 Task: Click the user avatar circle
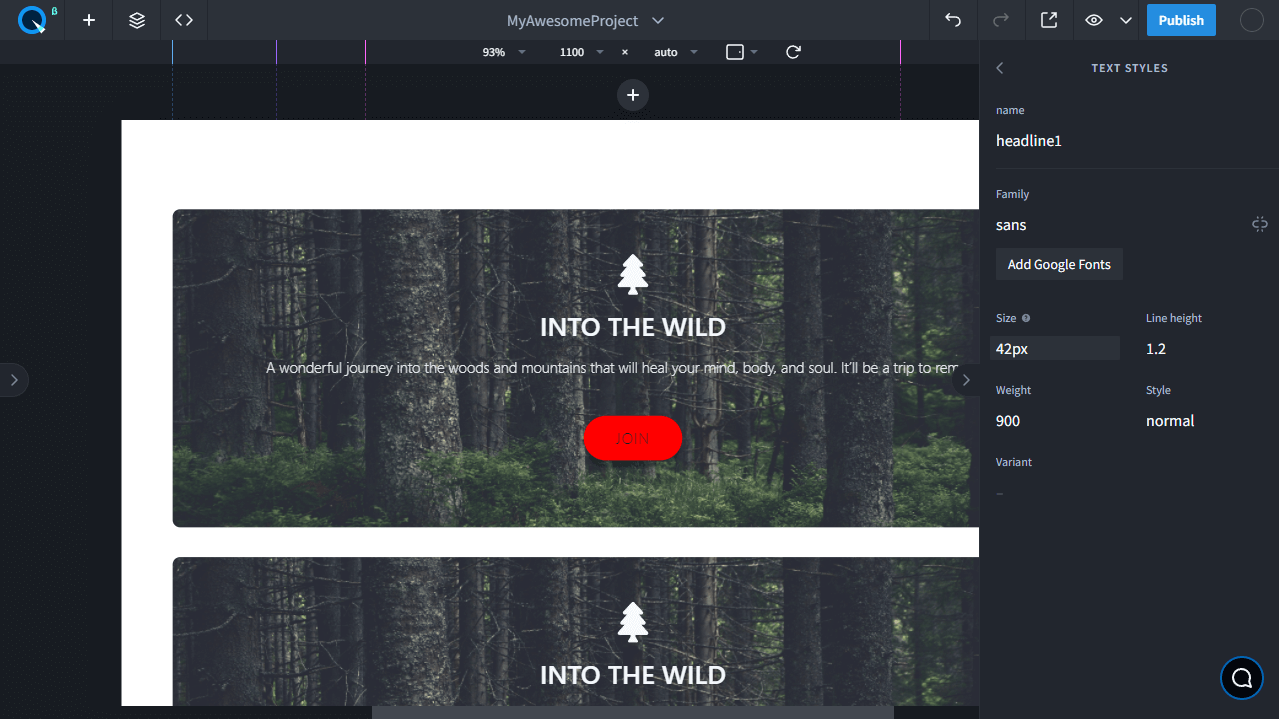tap(1252, 20)
